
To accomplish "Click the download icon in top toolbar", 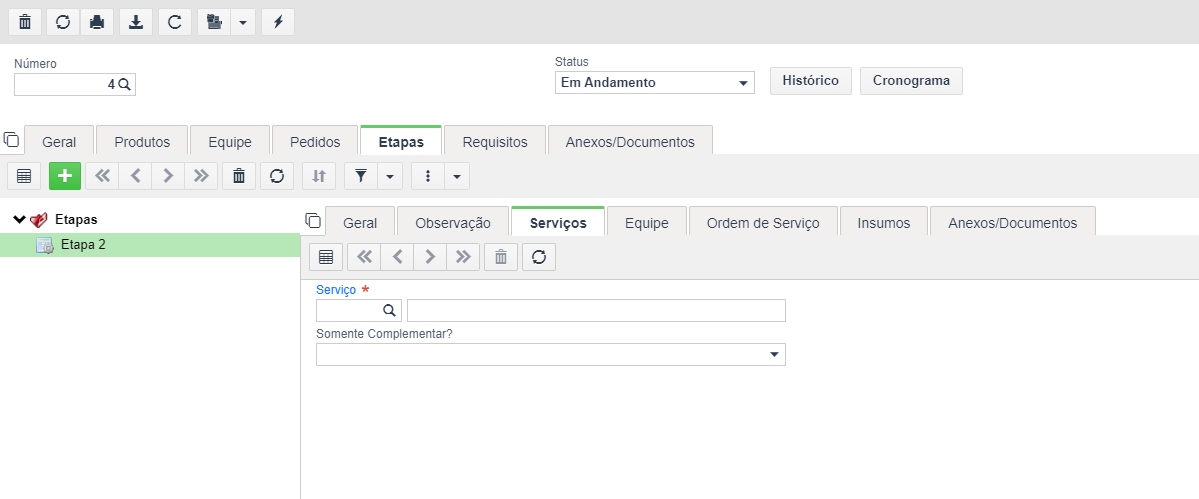I will click(135, 22).
